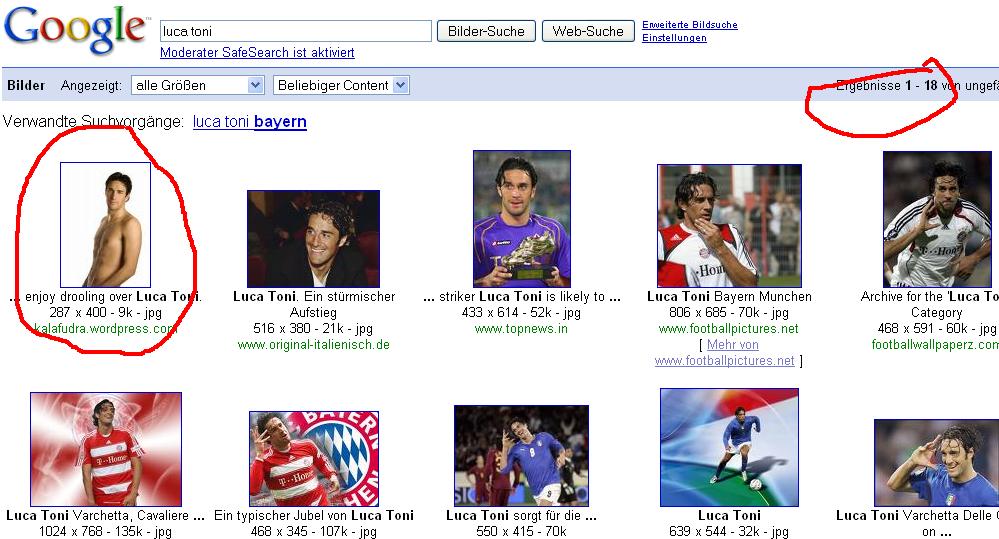
Task: Click 'Mehr von www.footballpictures.net' link
Action: click(x=727, y=353)
